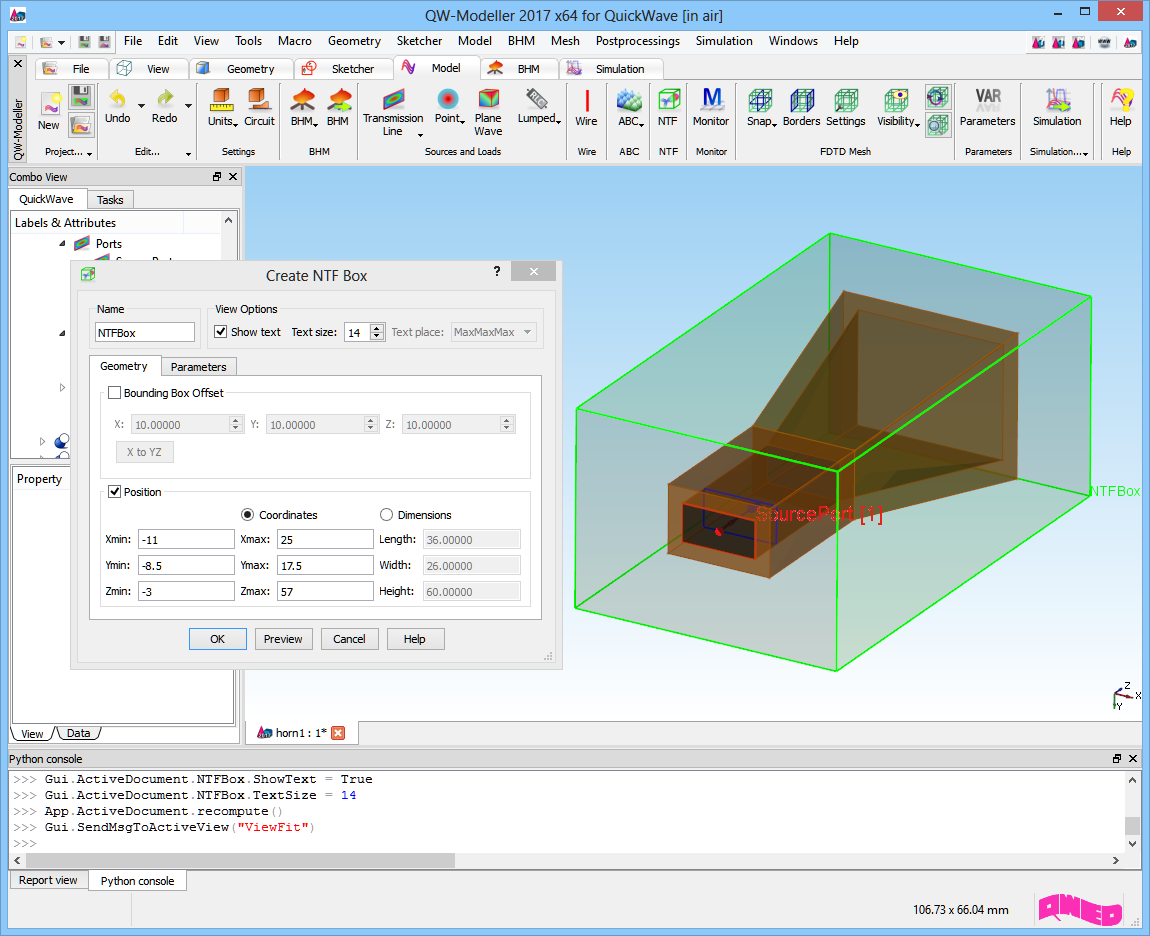
Task: Toggle the Show text checkbox
Action: [221, 332]
